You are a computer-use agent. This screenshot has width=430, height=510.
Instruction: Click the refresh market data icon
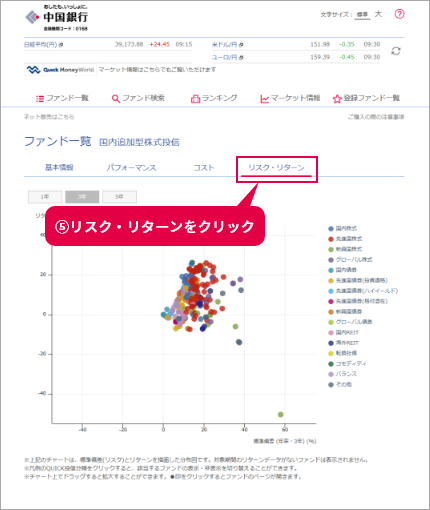(x=396, y=51)
